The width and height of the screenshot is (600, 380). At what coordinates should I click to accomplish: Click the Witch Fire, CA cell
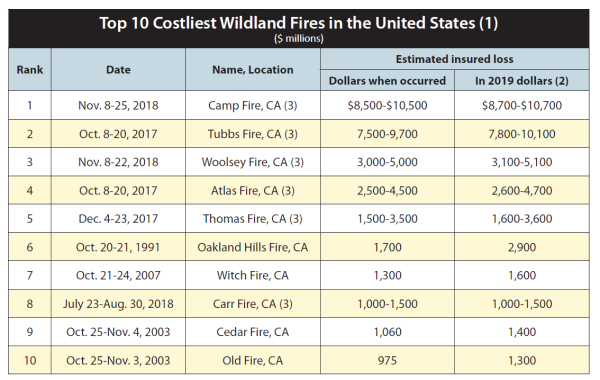[x=253, y=275]
